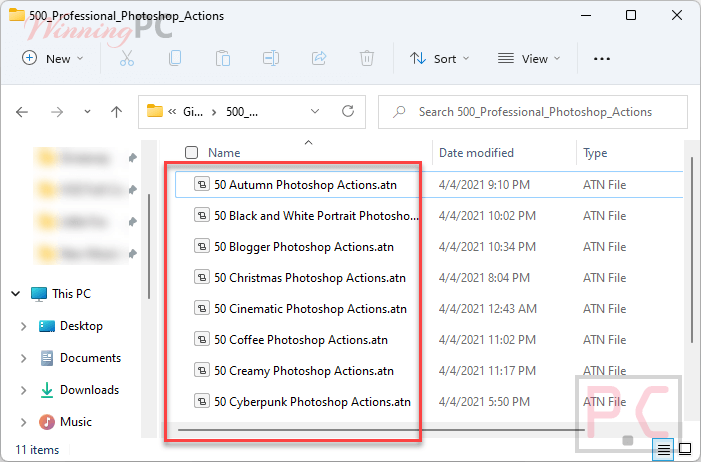
Task: Click icon of 50 Christmas Photoshop Actions.atn
Action: [202, 277]
